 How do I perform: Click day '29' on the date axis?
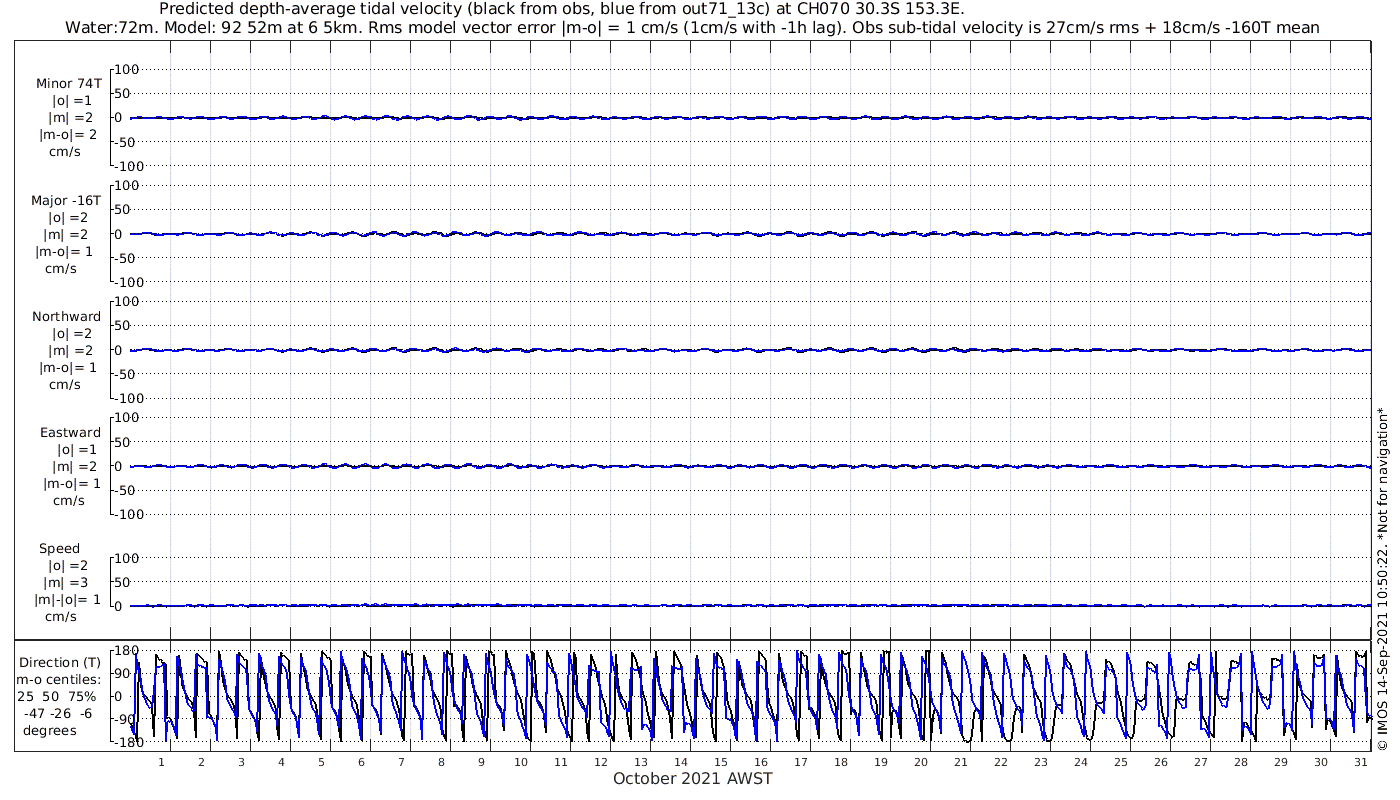[x=1281, y=762]
